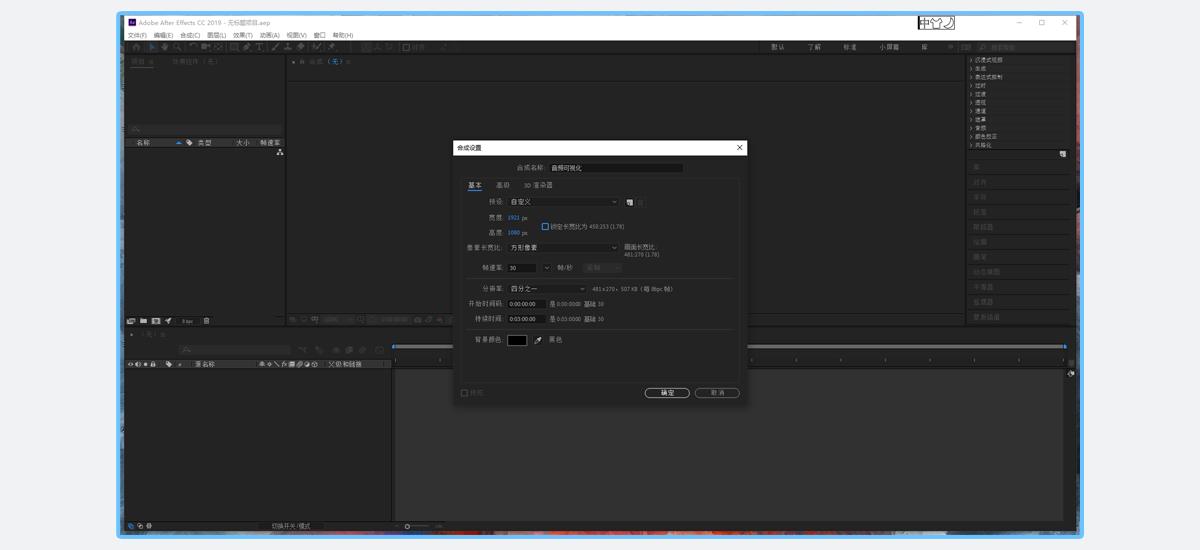
Task: Click the 宽度 value 1921
Action: 513,217
